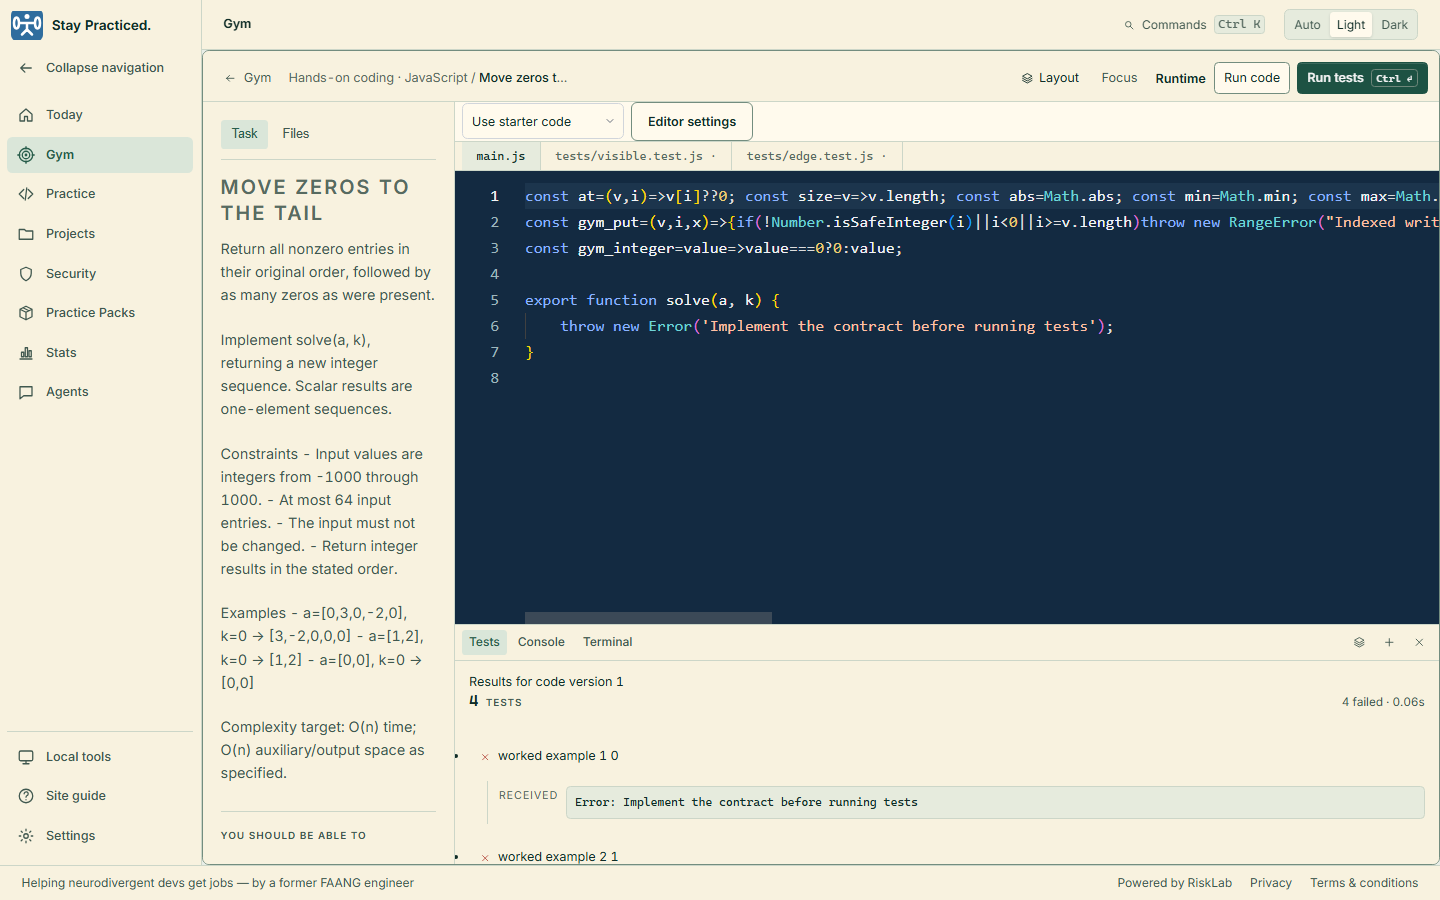
Task: Open the Use starter code dropdown
Action: coord(543,122)
